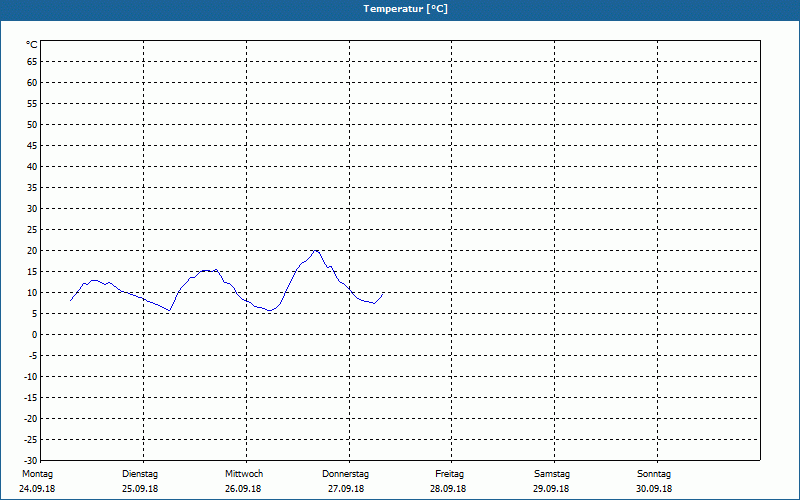Screen dimensions: 800x500
Task: Click the 35 value on the temperature axis
Action: pyautogui.click(x=32, y=188)
